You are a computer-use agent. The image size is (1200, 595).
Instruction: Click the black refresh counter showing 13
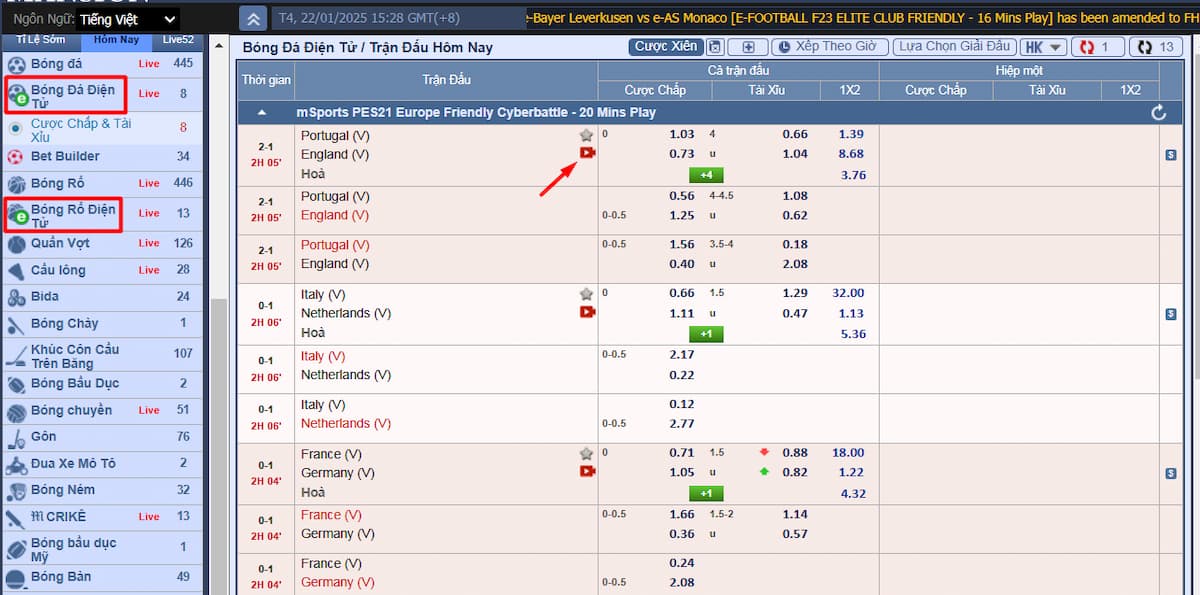tap(1156, 47)
